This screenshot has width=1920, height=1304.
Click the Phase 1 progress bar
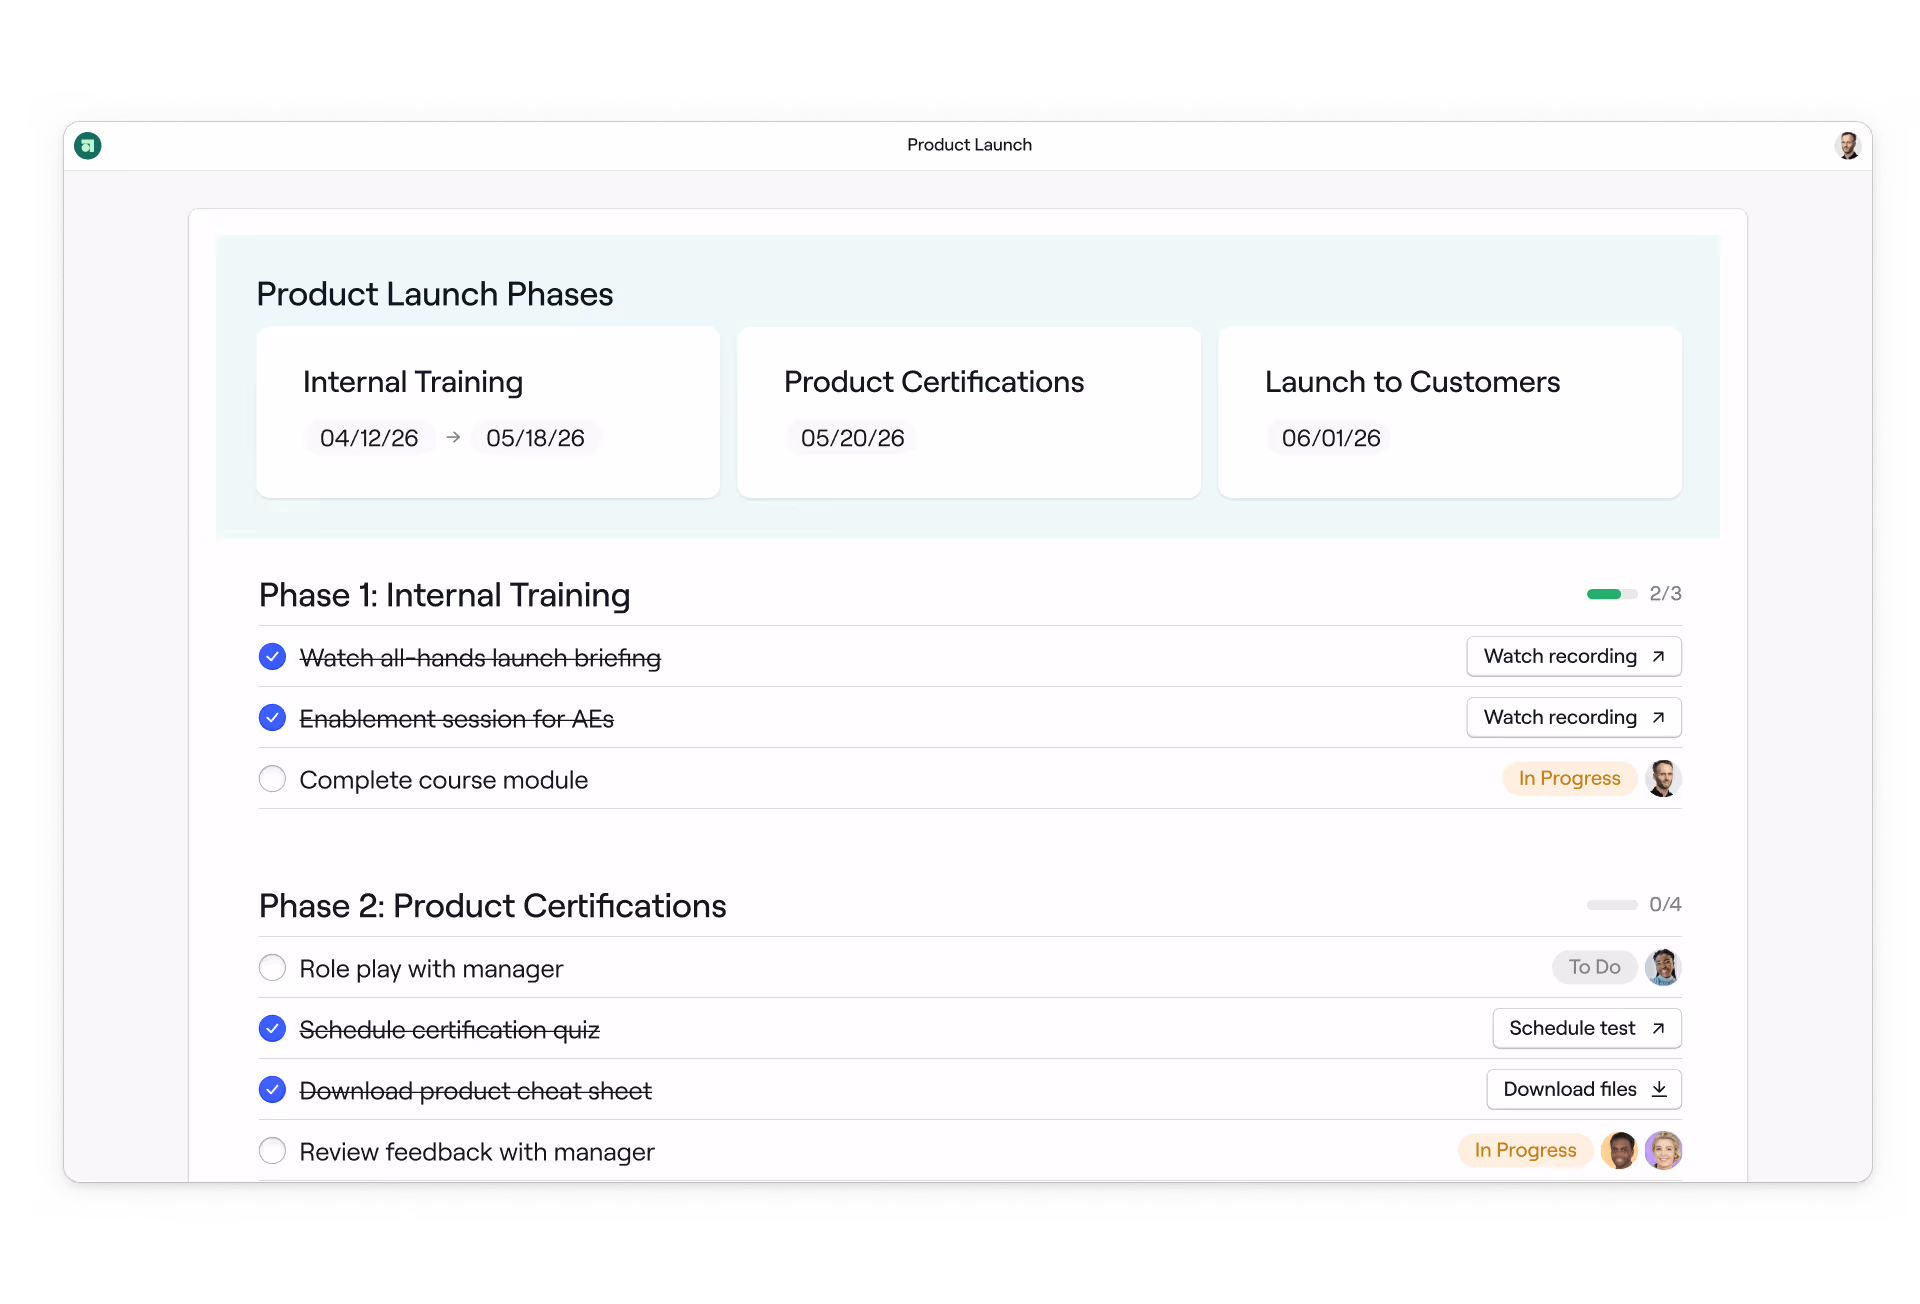(x=1611, y=594)
